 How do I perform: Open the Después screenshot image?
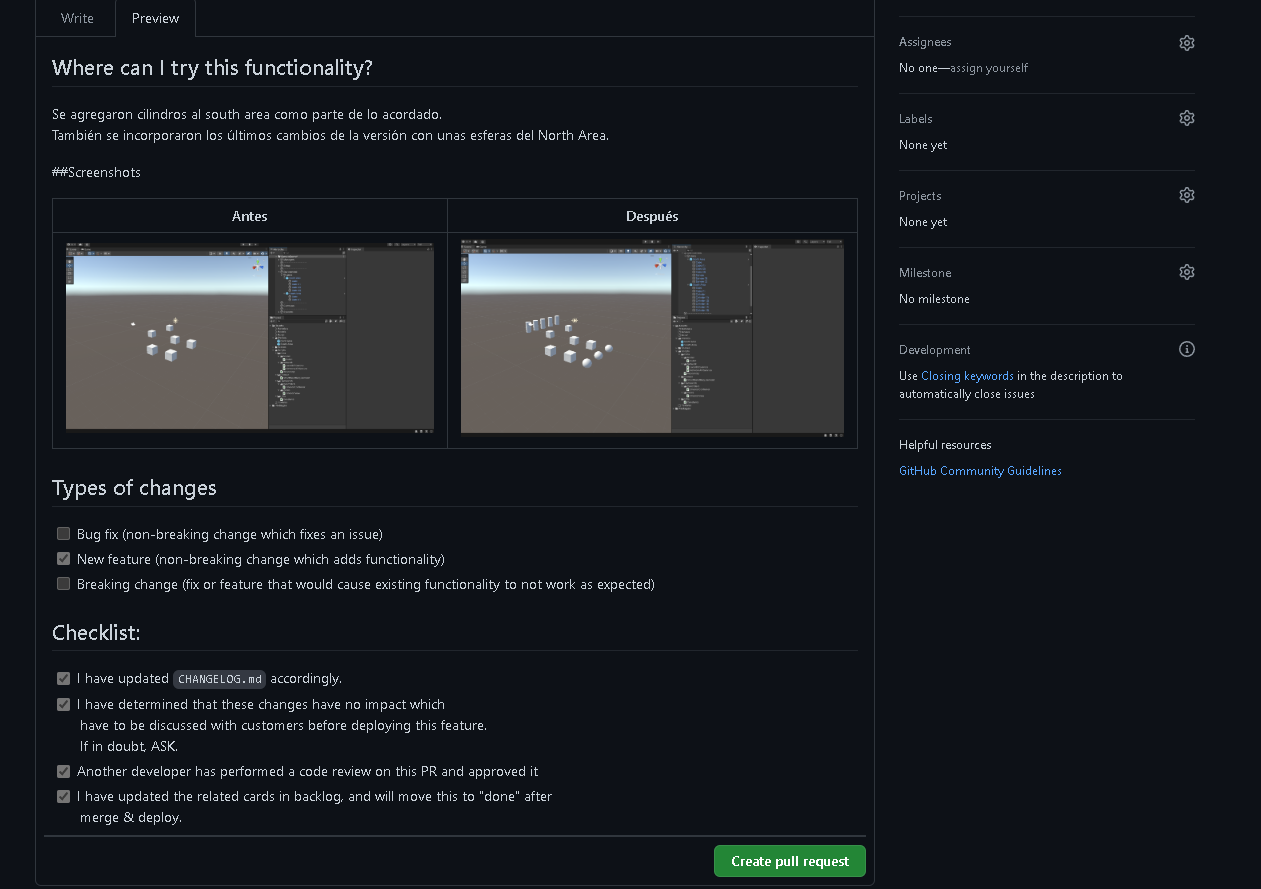point(652,338)
